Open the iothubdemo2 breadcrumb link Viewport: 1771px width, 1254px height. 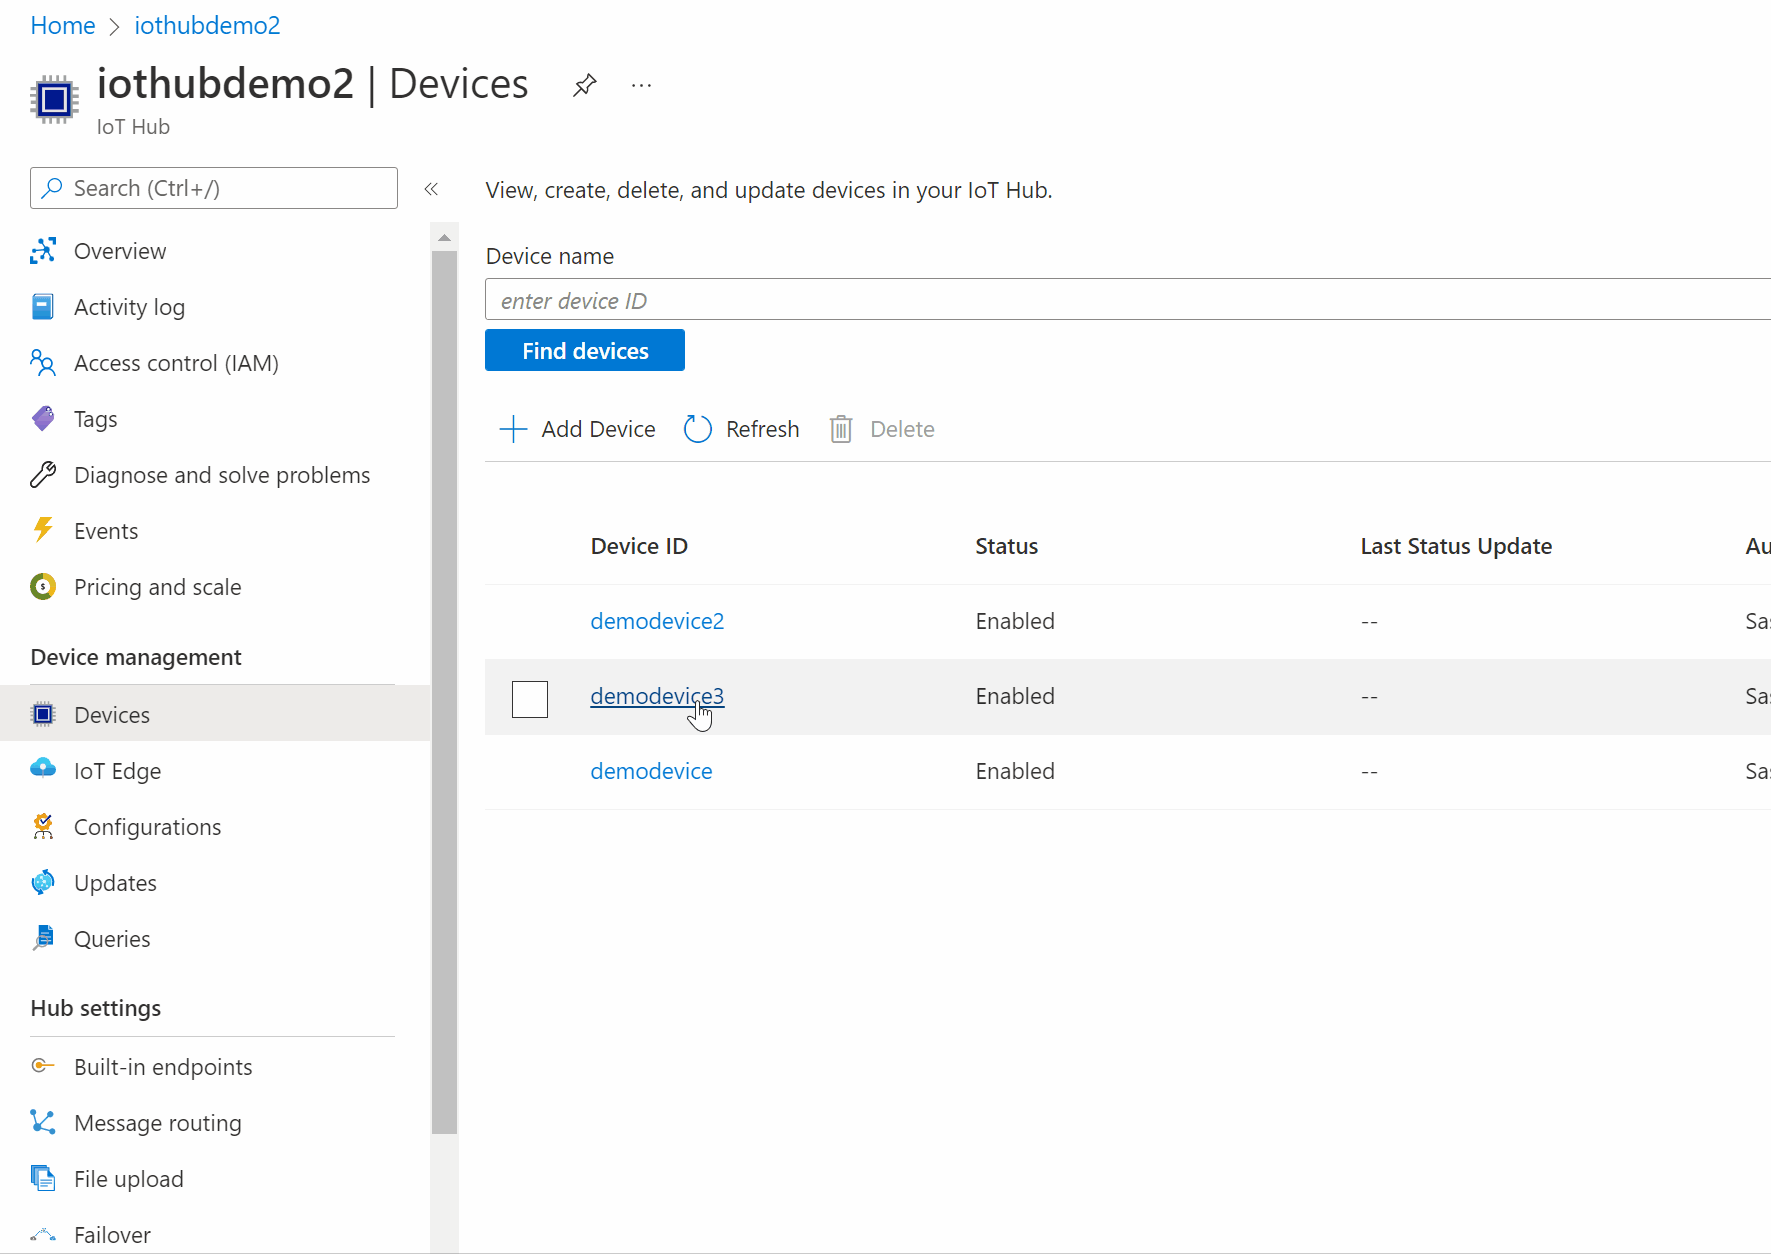[207, 25]
